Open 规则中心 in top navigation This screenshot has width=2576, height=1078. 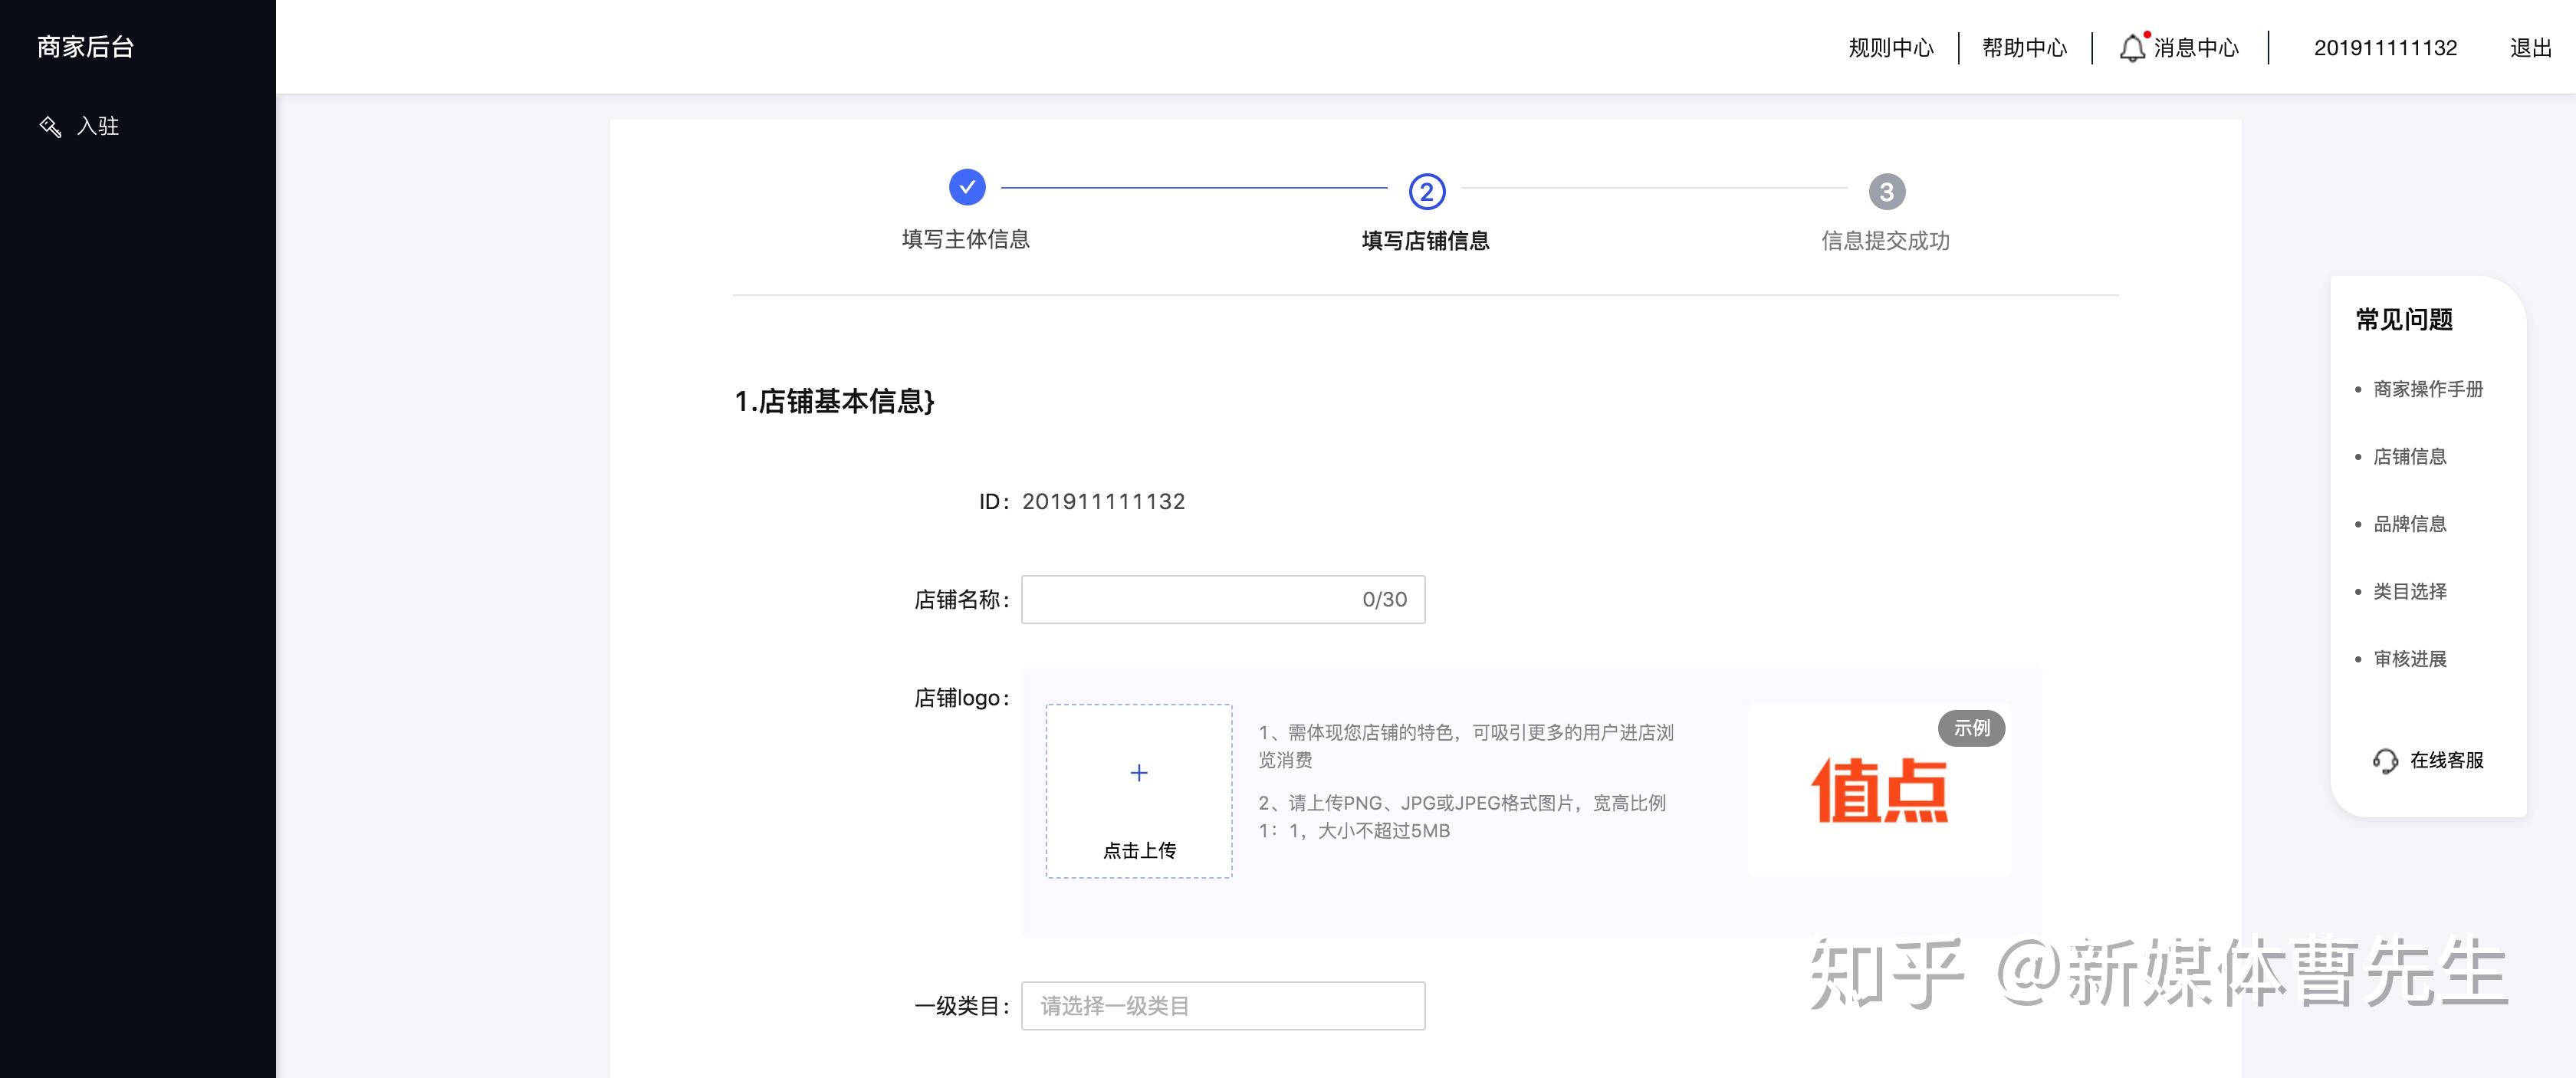point(1891,48)
